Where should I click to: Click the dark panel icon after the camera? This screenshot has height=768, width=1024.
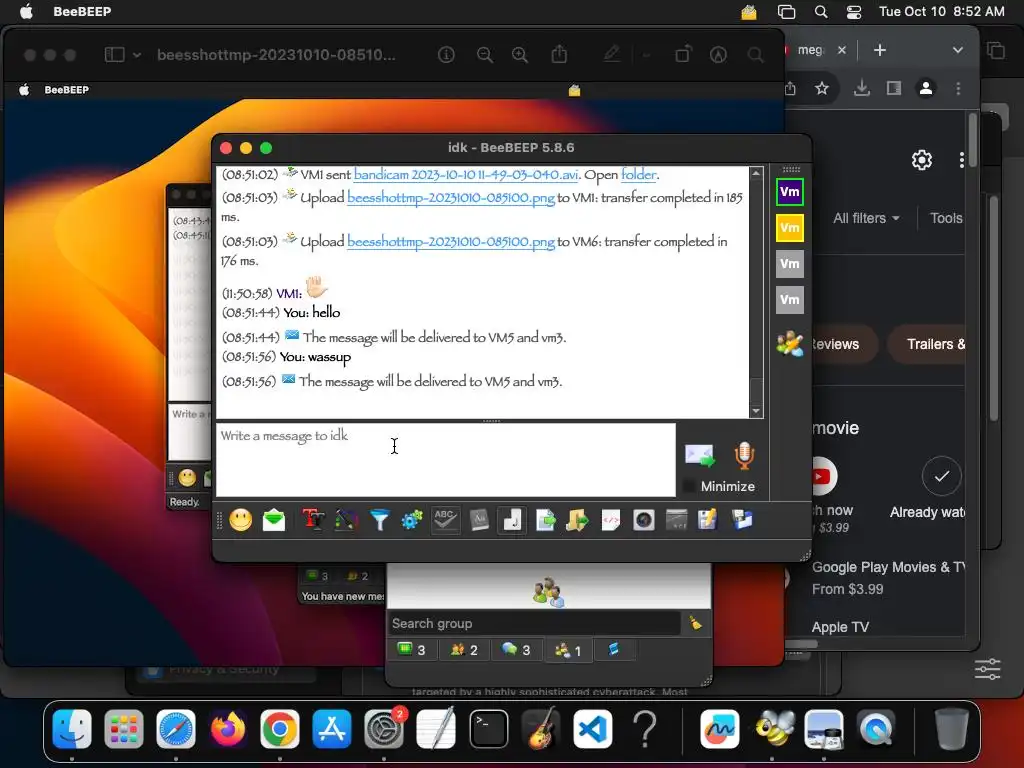(676, 520)
